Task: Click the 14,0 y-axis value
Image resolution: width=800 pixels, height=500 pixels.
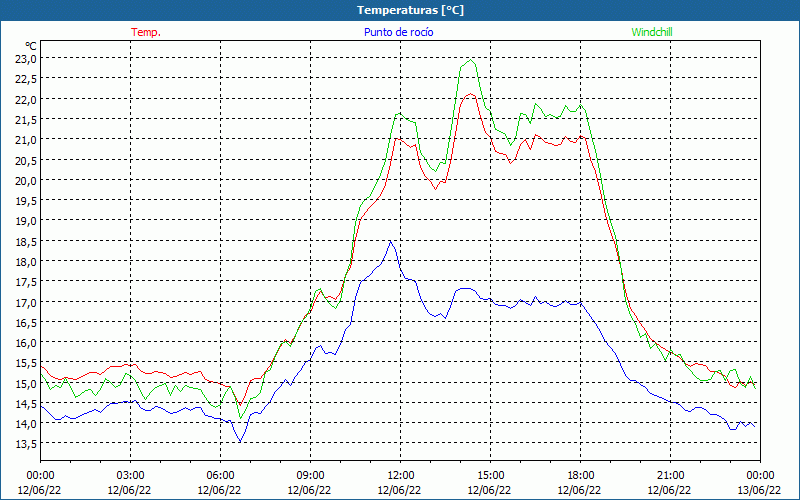Action: tap(26, 424)
